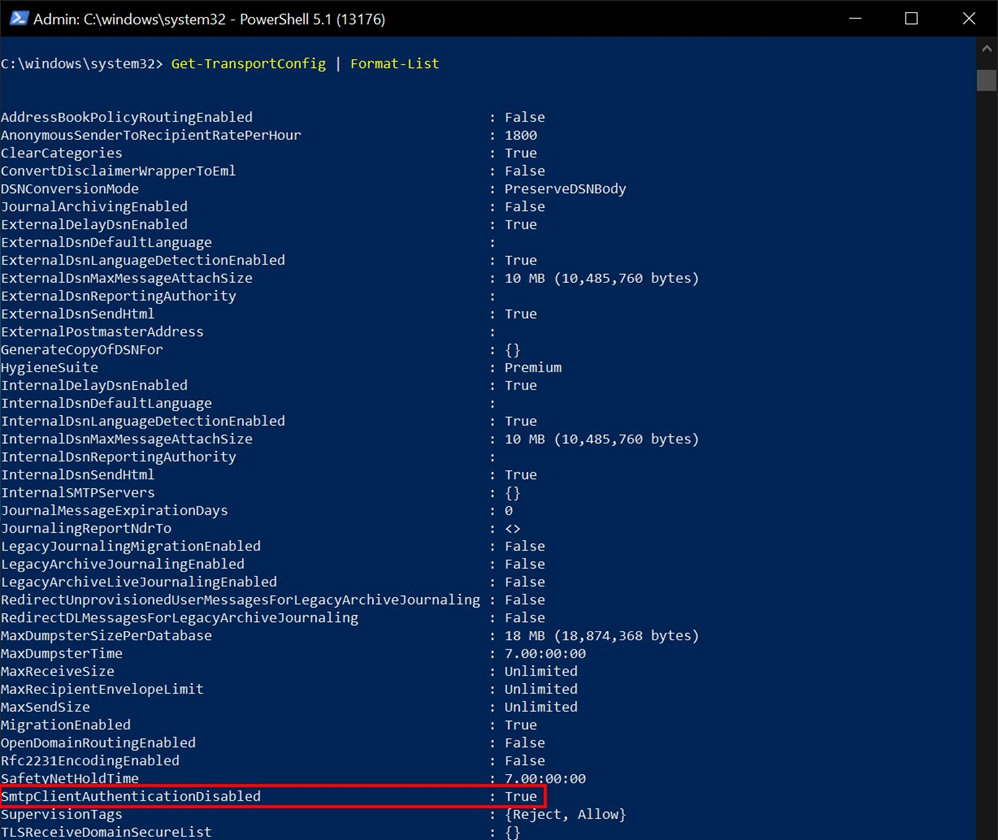Click the scrollbar up arrow

[x=987, y=48]
